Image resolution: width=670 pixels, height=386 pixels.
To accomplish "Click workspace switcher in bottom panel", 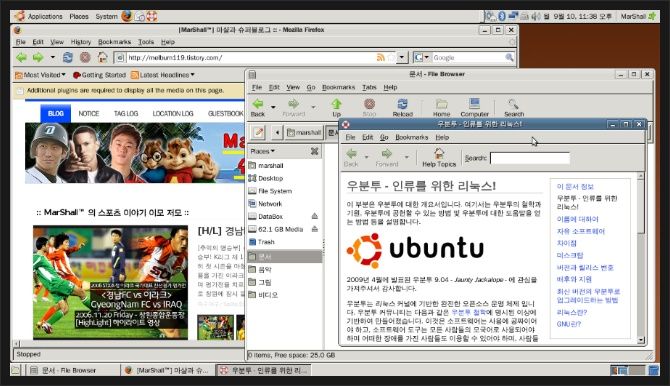I will point(628,370).
